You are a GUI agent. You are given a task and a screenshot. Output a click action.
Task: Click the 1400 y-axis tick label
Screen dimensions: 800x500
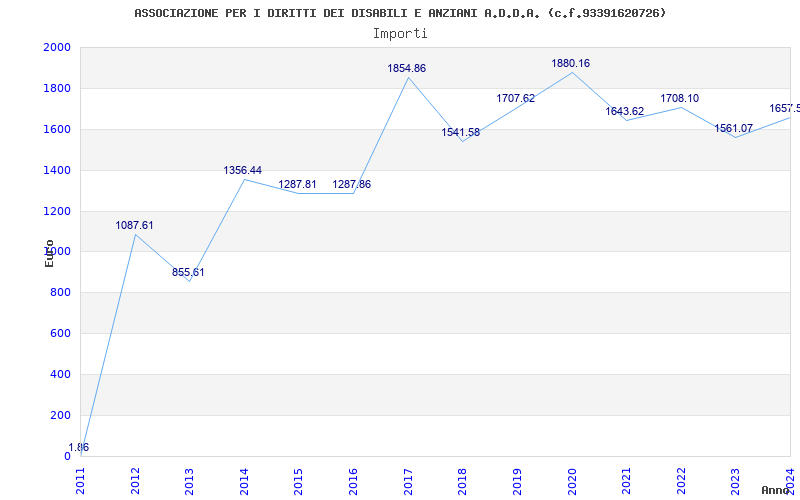pyautogui.click(x=57, y=170)
